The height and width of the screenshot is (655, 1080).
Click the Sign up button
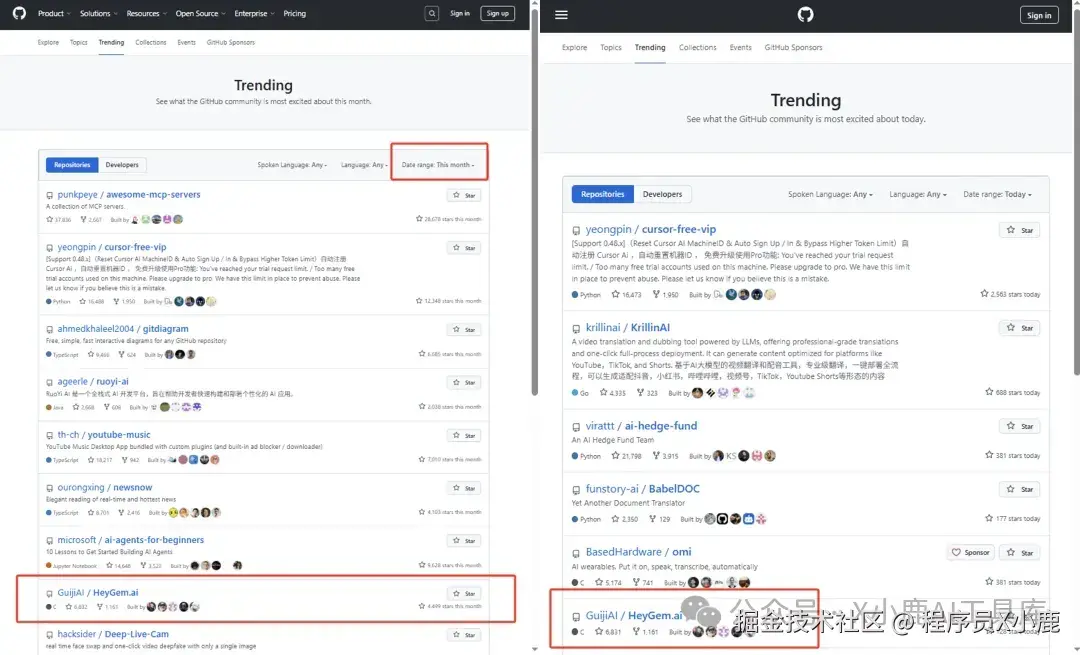click(x=497, y=13)
